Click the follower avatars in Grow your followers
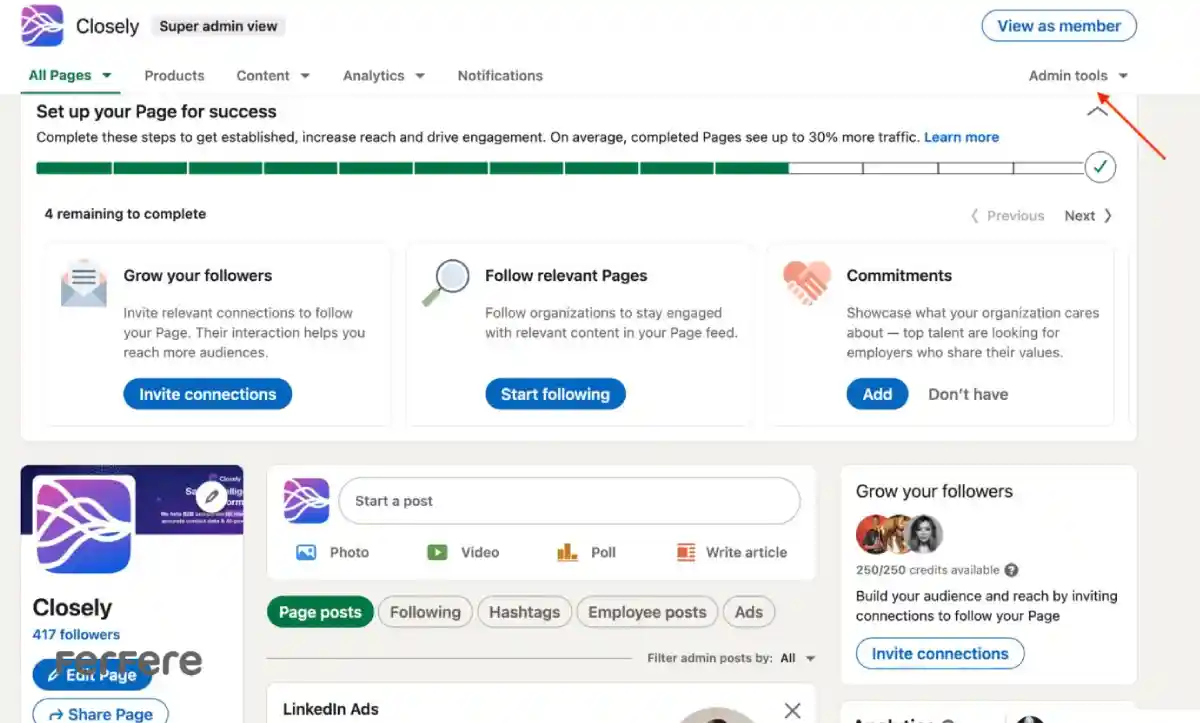Screen dimensions: 1200x723 [899, 534]
